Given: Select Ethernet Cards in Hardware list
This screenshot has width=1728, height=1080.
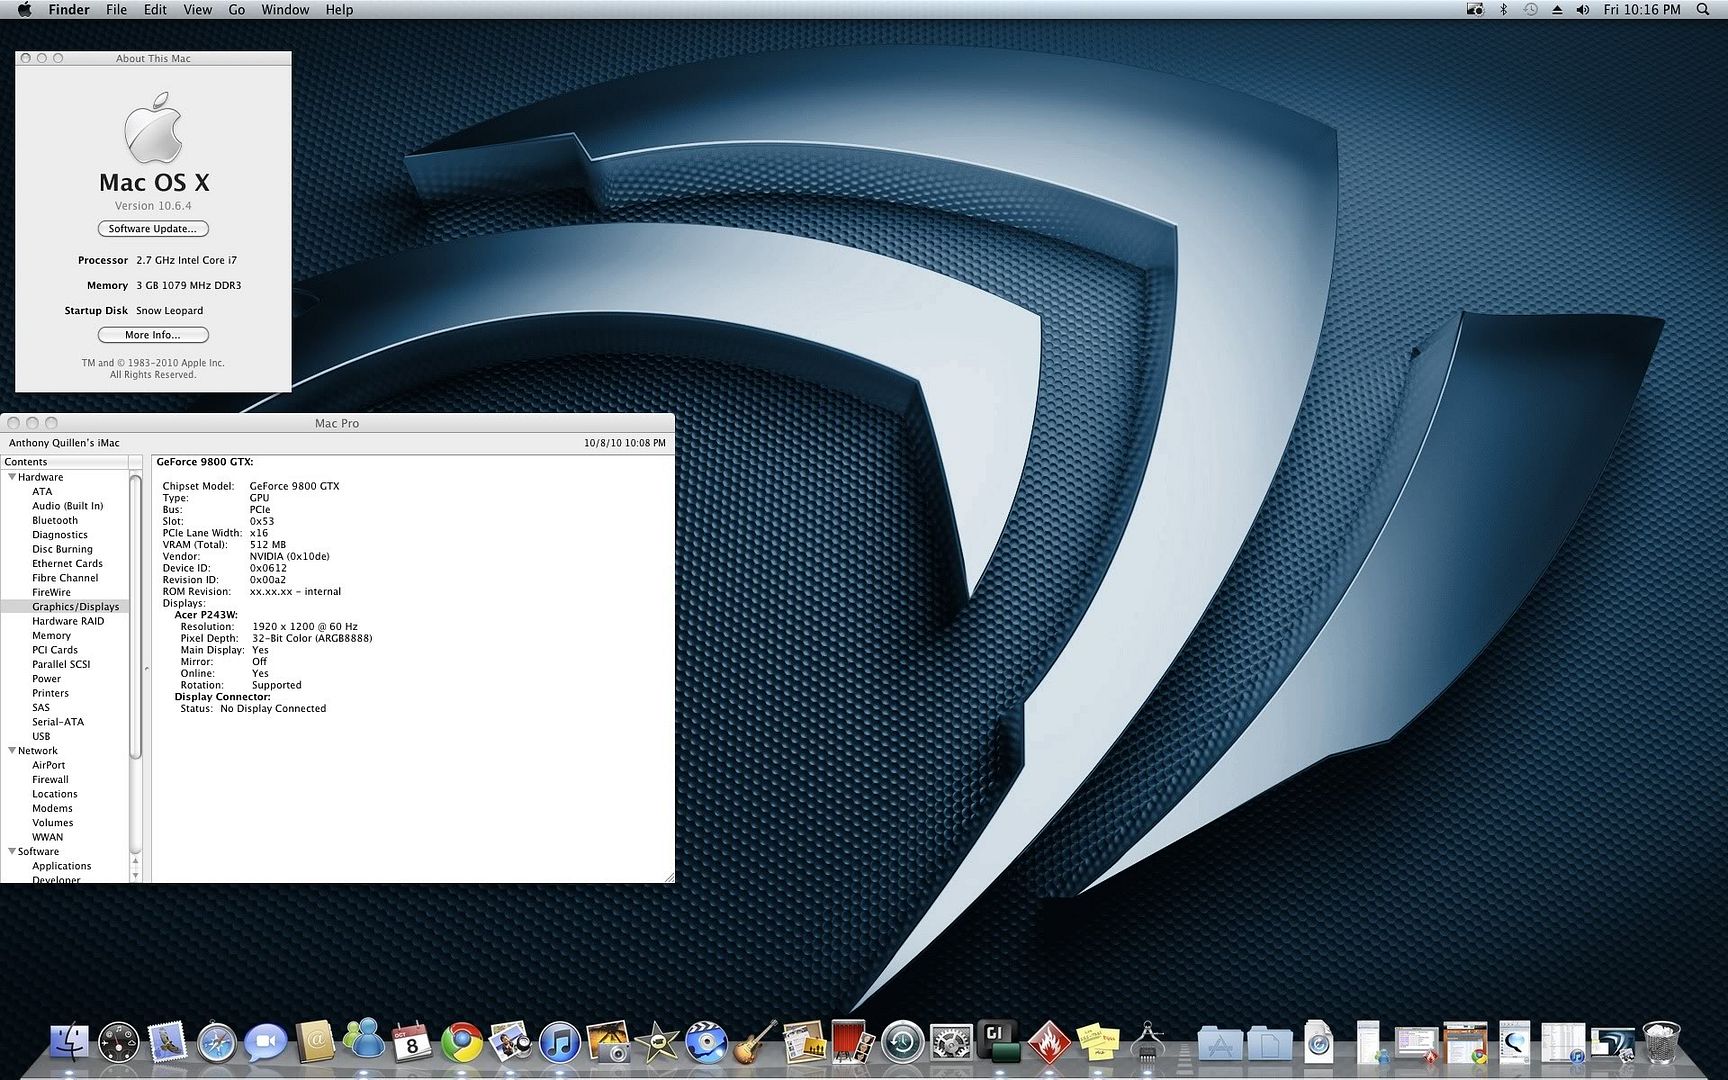Looking at the screenshot, I should click(67, 564).
